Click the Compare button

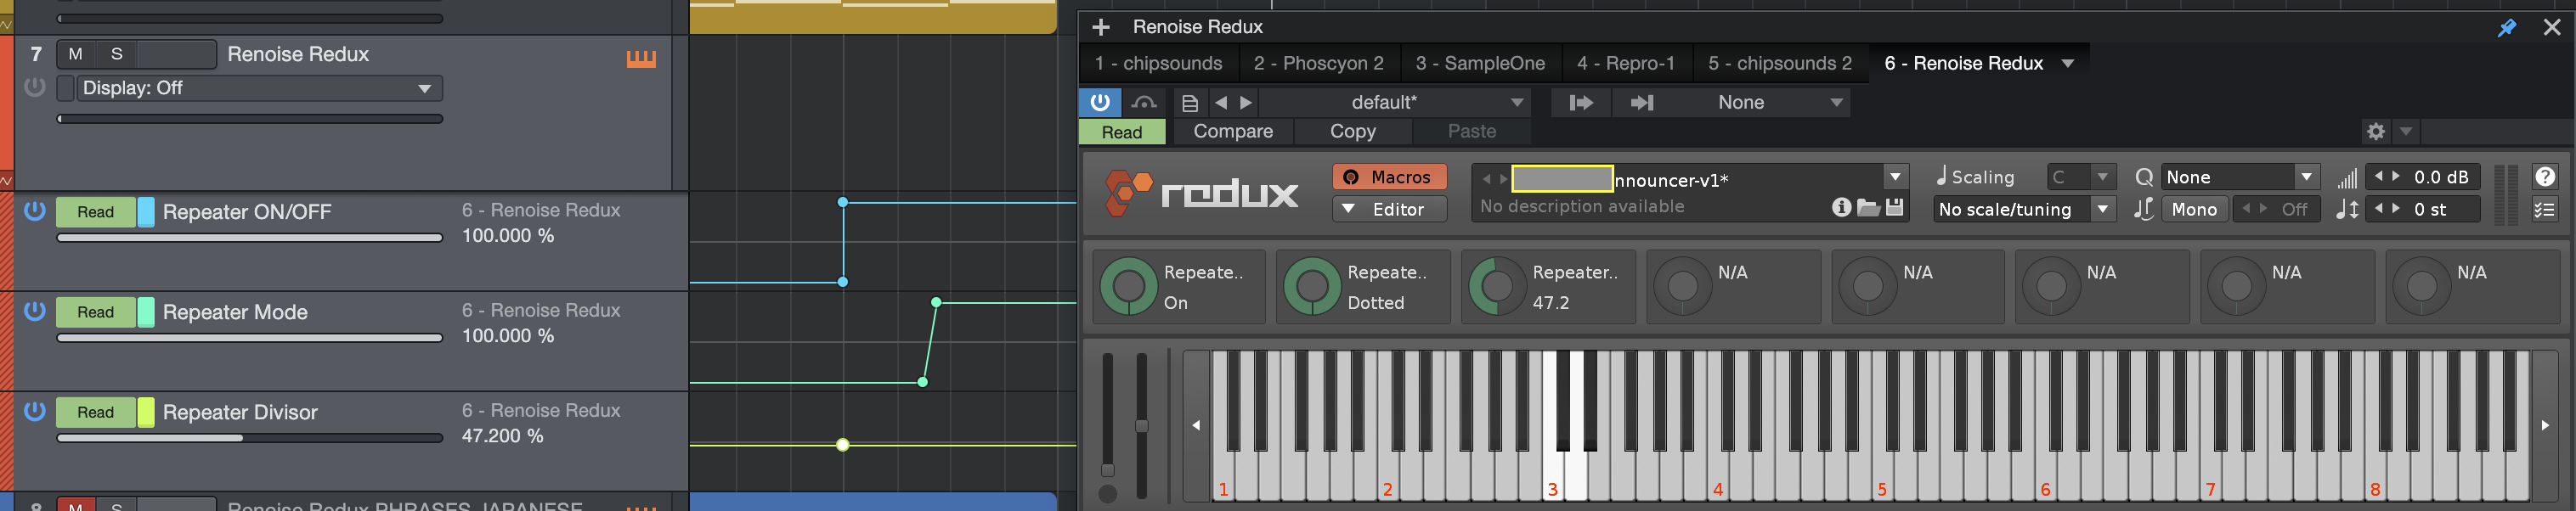tap(1232, 131)
